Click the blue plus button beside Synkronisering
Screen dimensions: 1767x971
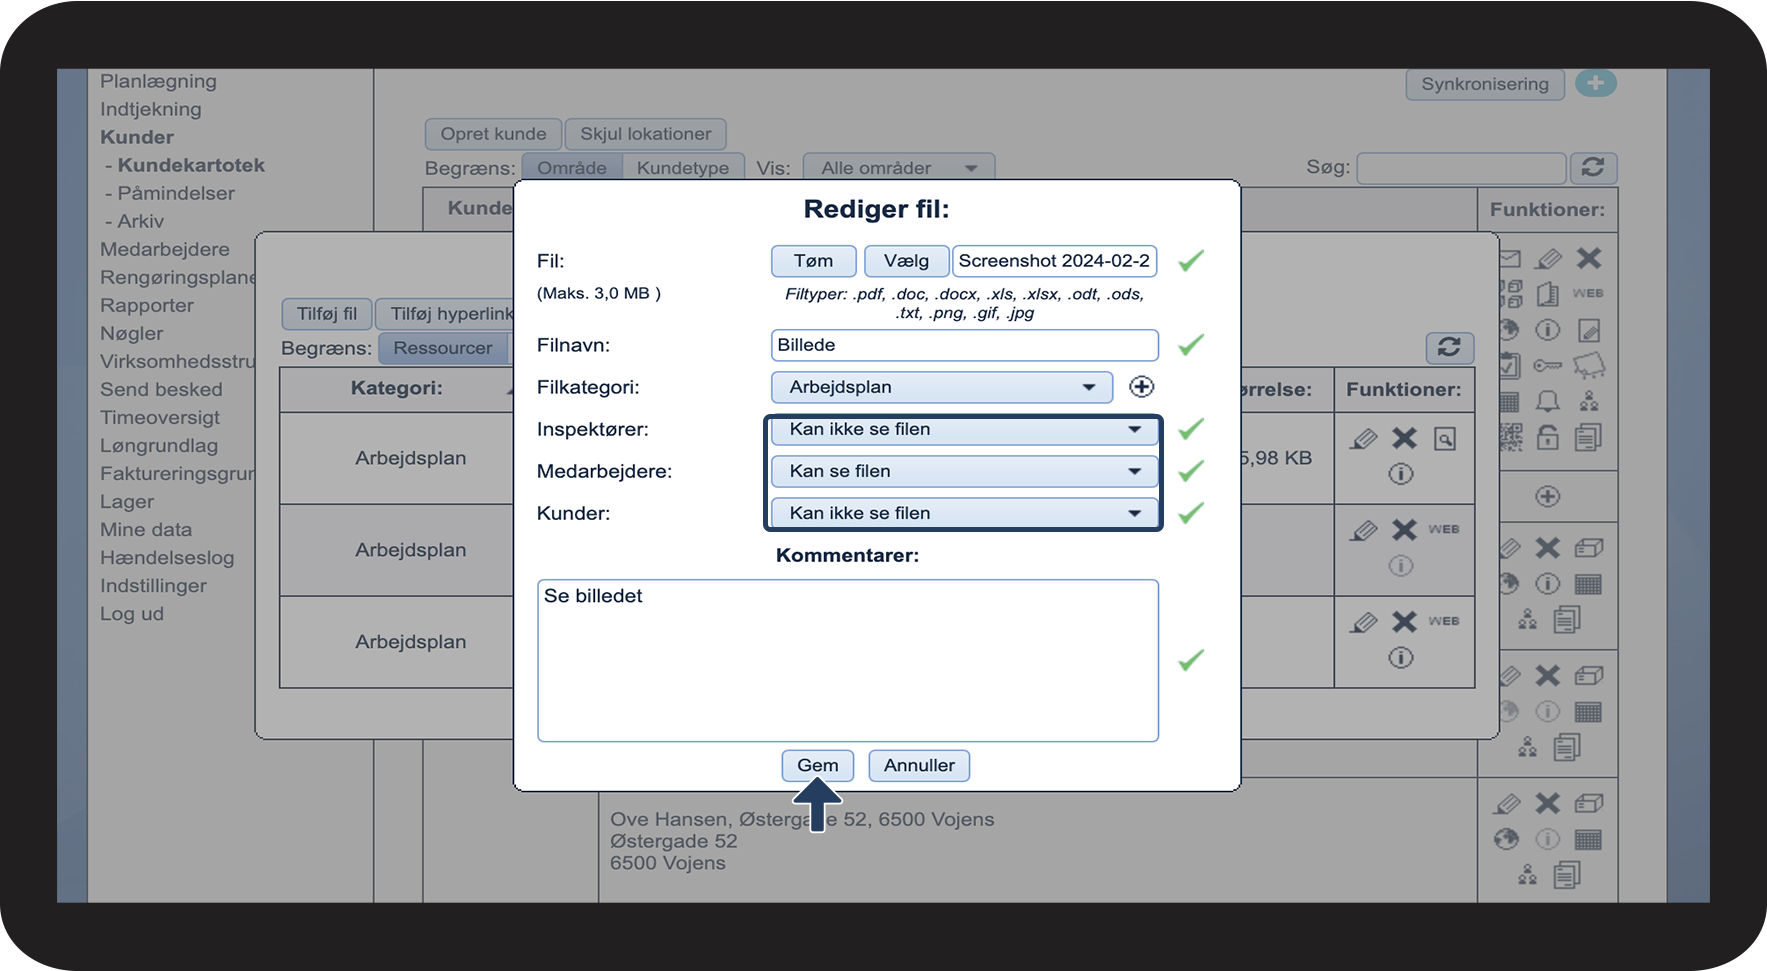pos(1595,84)
